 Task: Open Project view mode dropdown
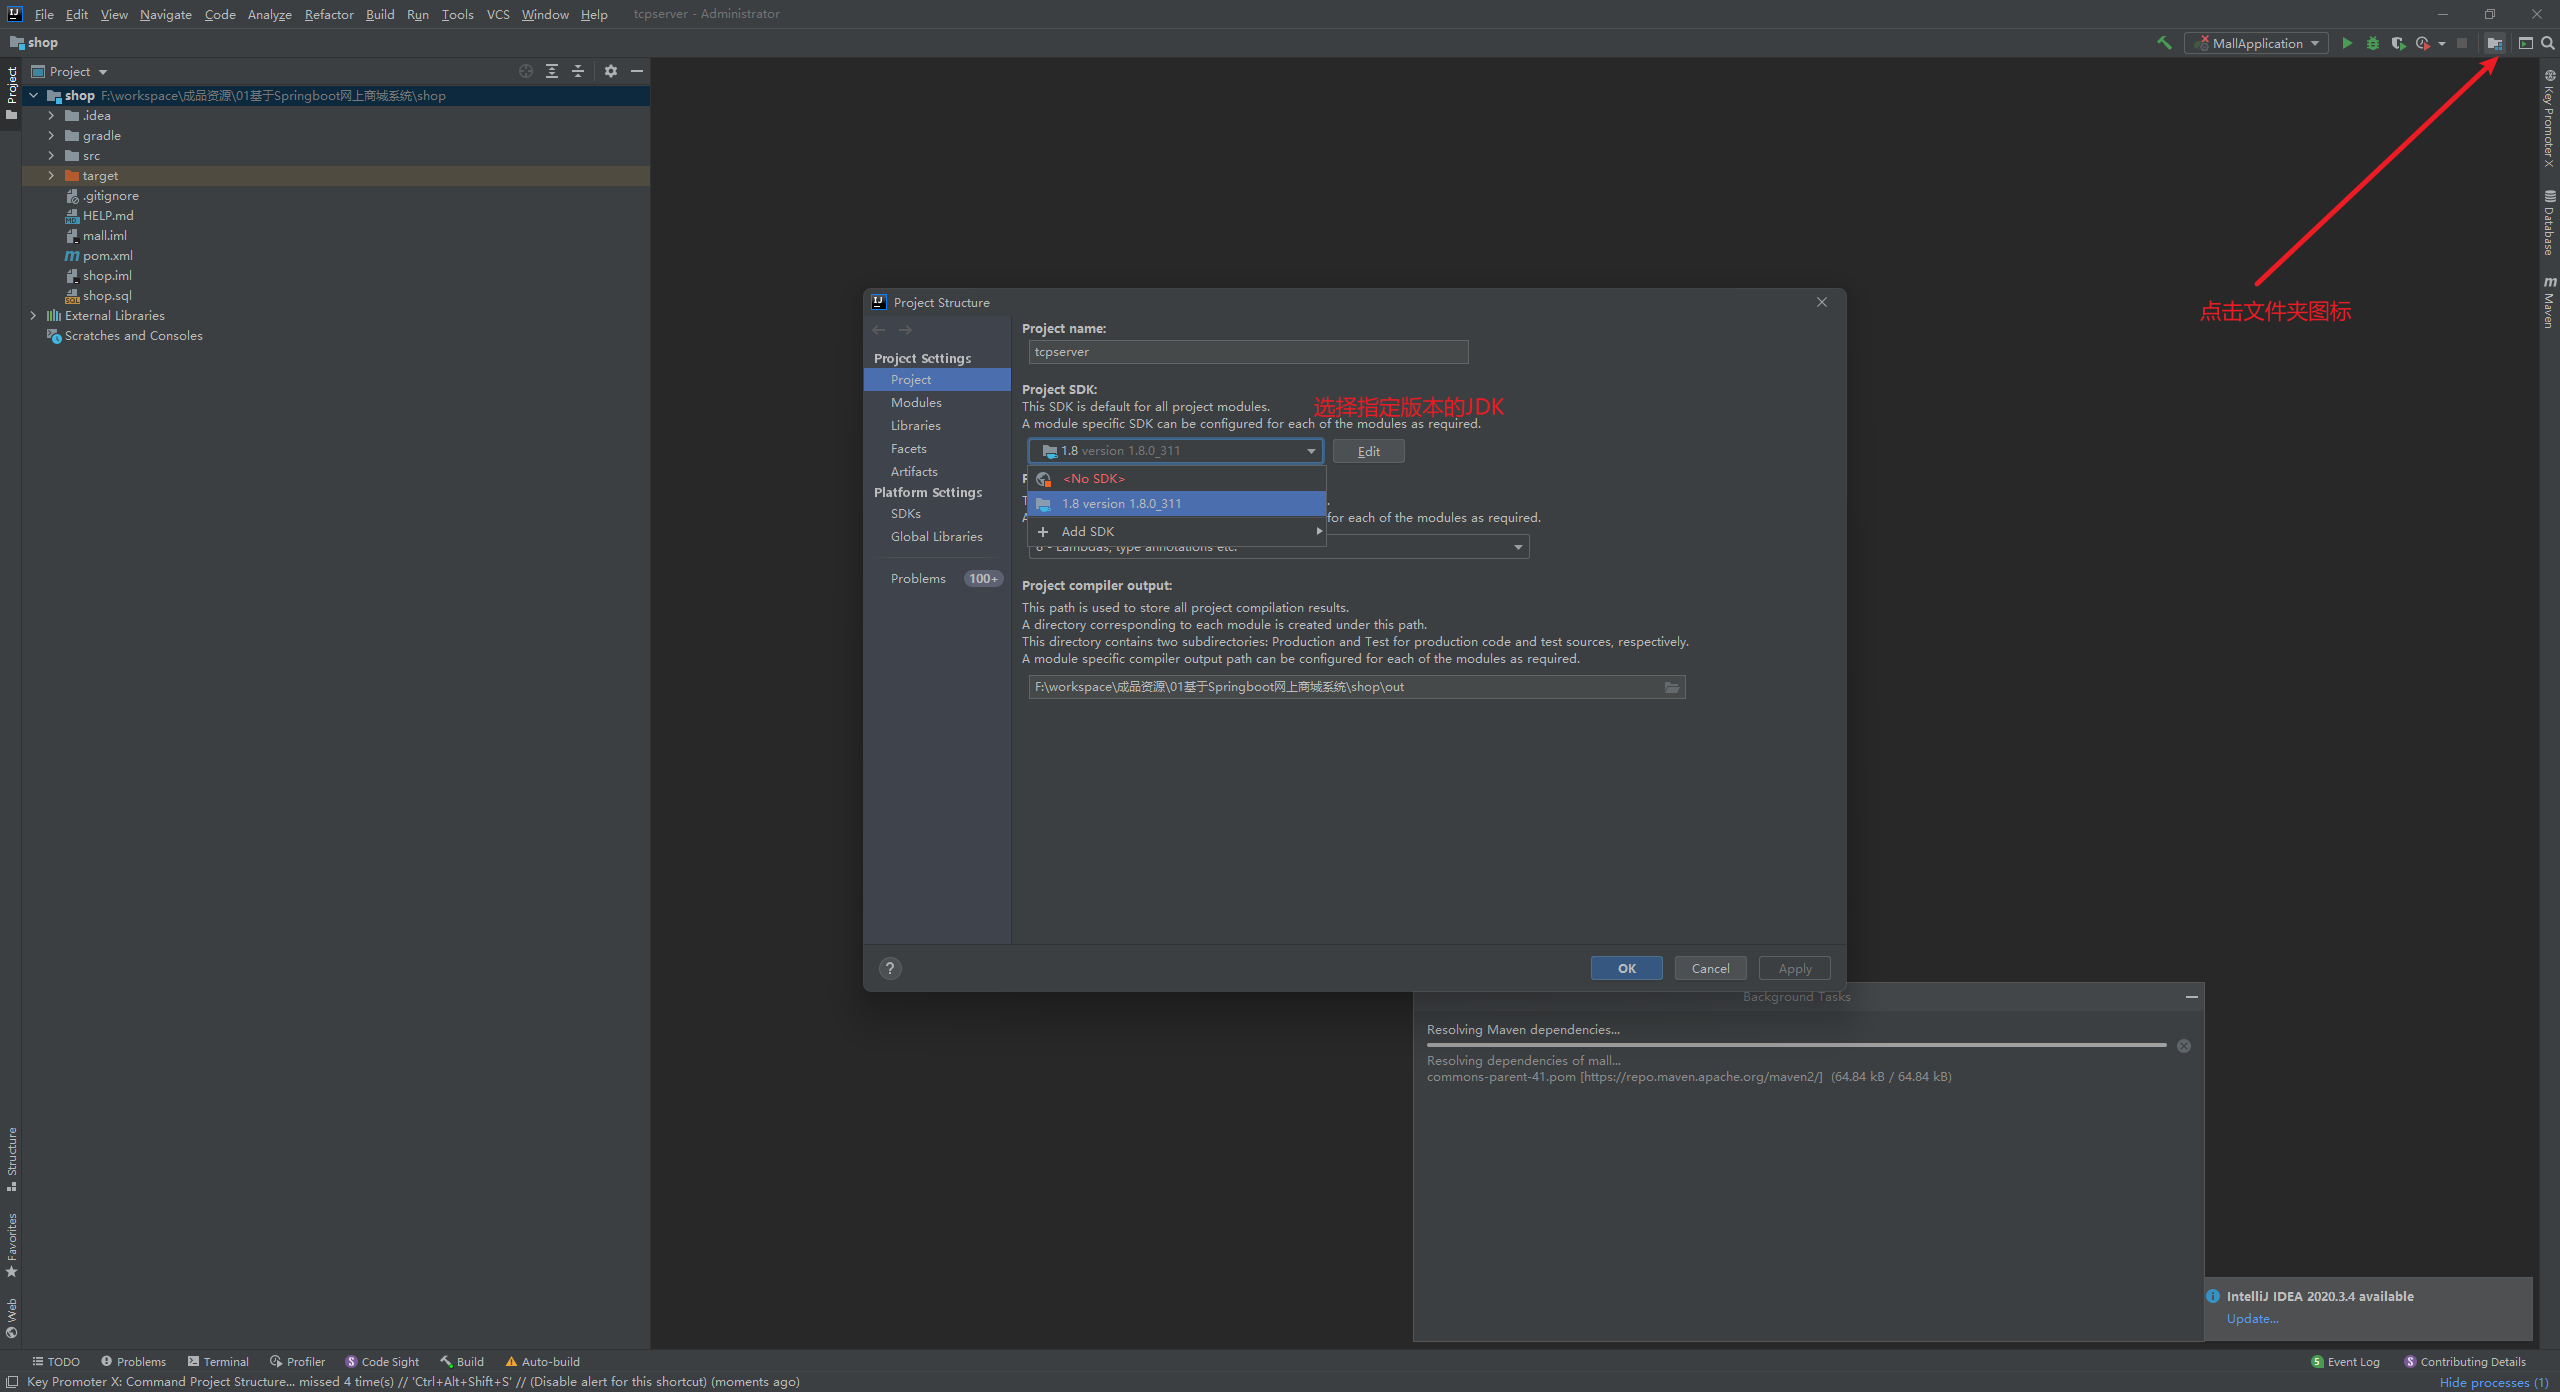[x=69, y=71]
